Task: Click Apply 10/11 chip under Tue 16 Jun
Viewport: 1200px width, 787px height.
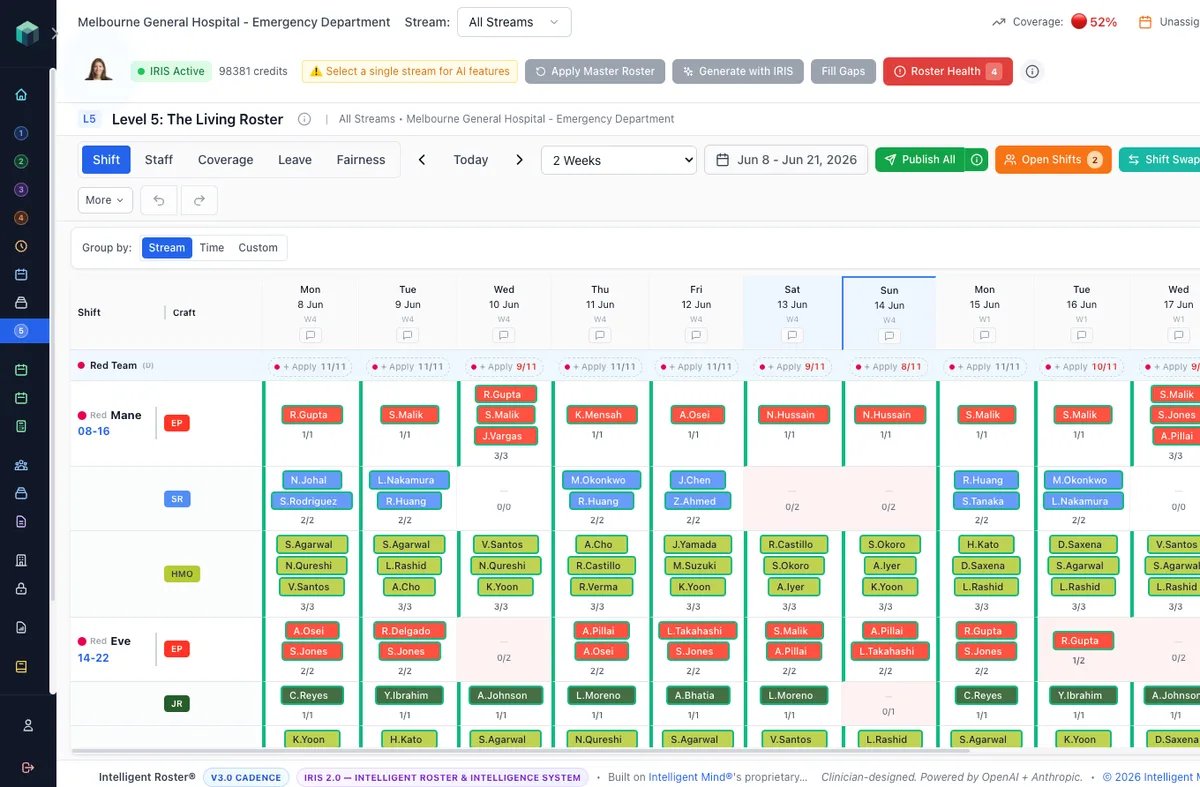Action: click(x=1082, y=366)
